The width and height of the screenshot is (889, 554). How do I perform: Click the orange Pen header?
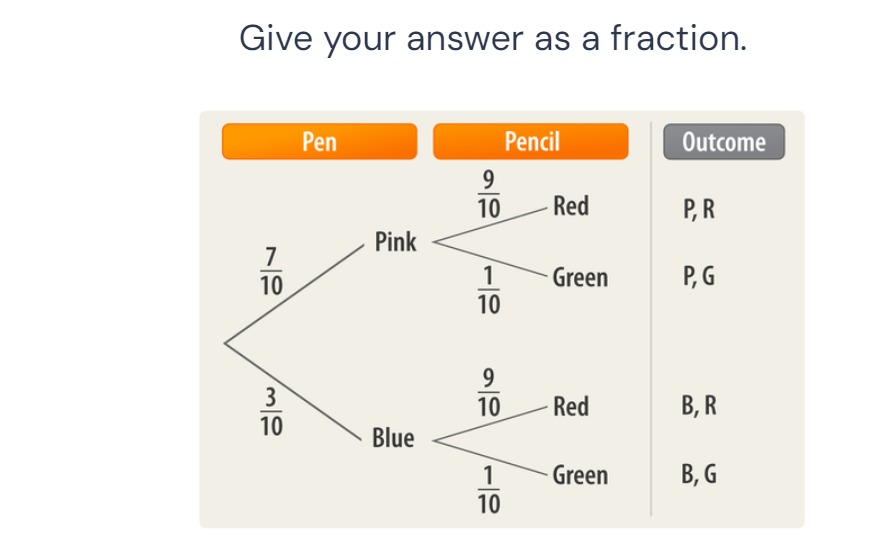pos(319,141)
